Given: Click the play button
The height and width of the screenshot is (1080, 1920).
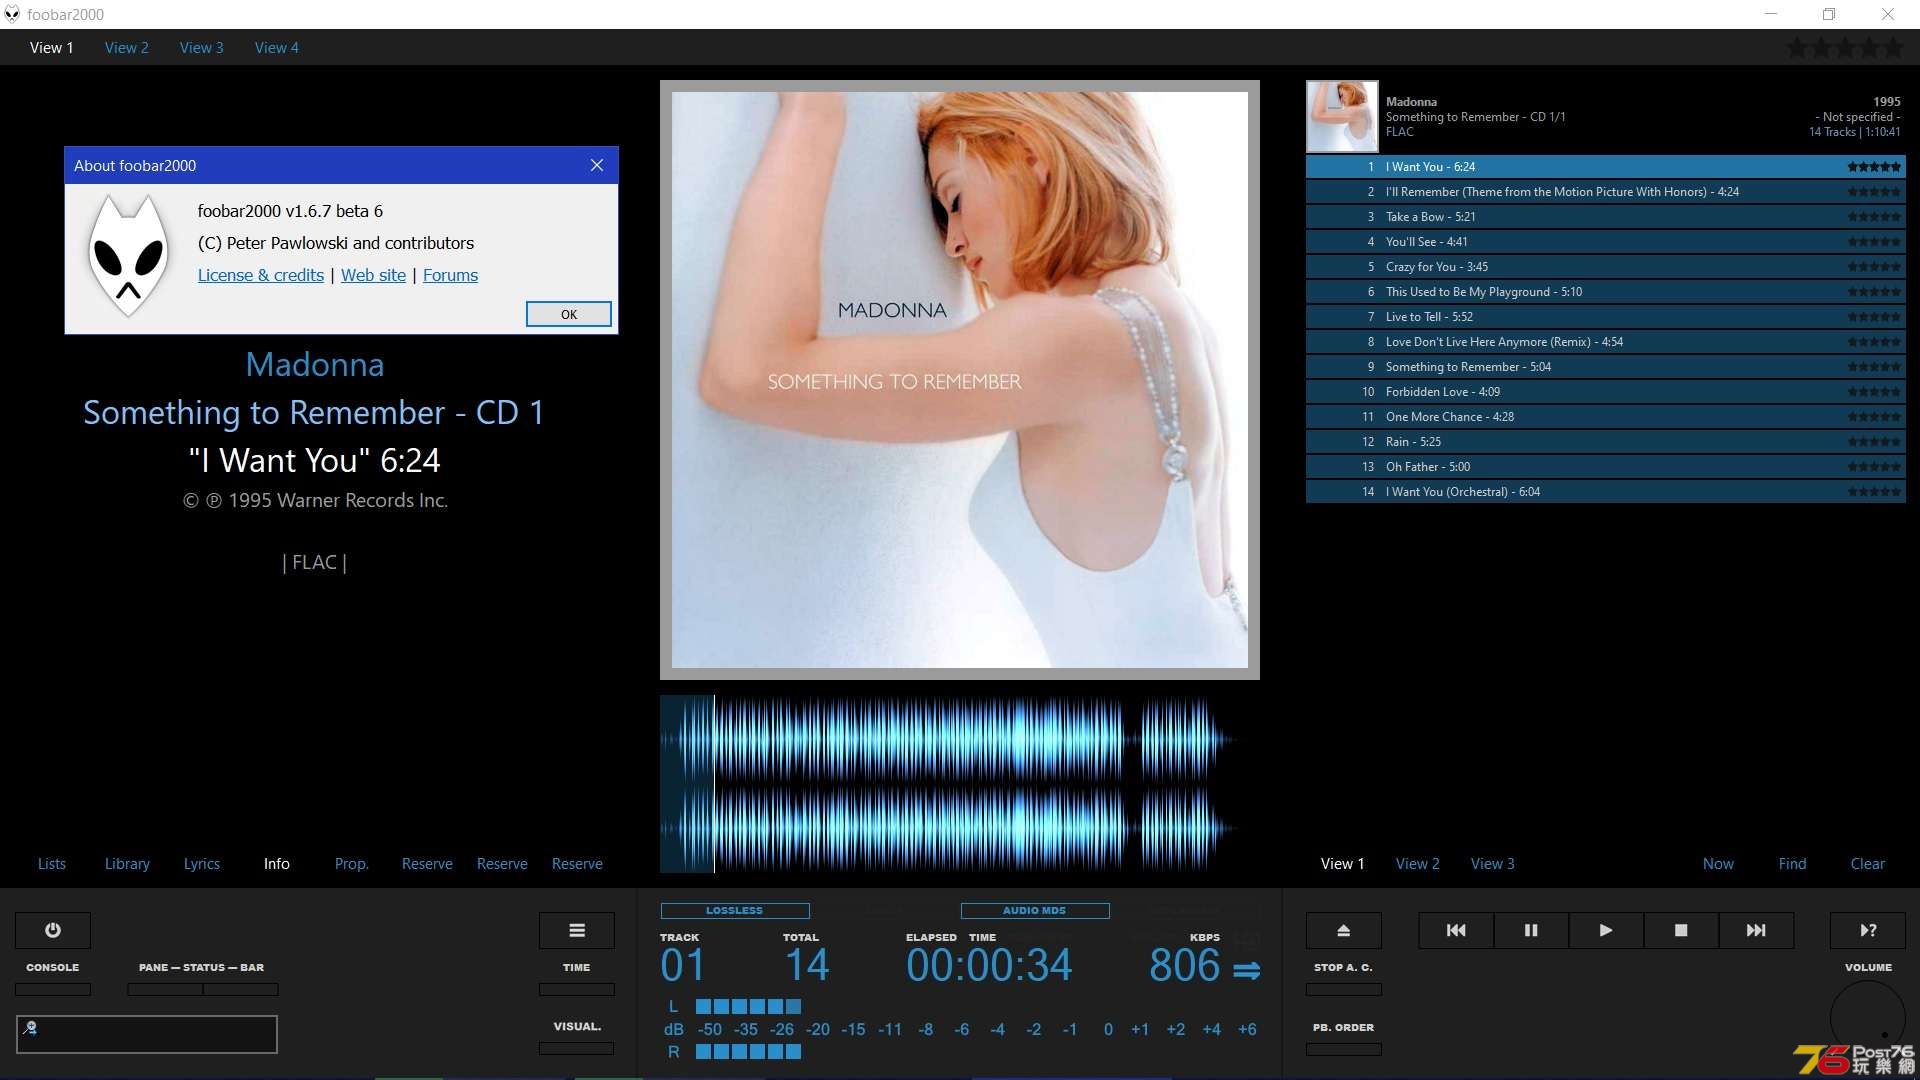Looking at the screenshot, I should [x=1606, y=930].
